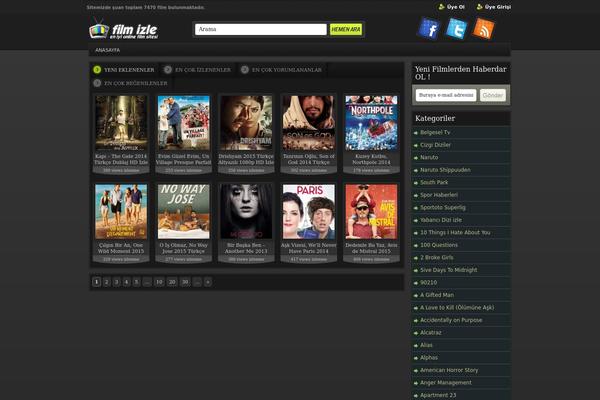Open the RSS feed icon
600x400 pixels.
point(484,28)
